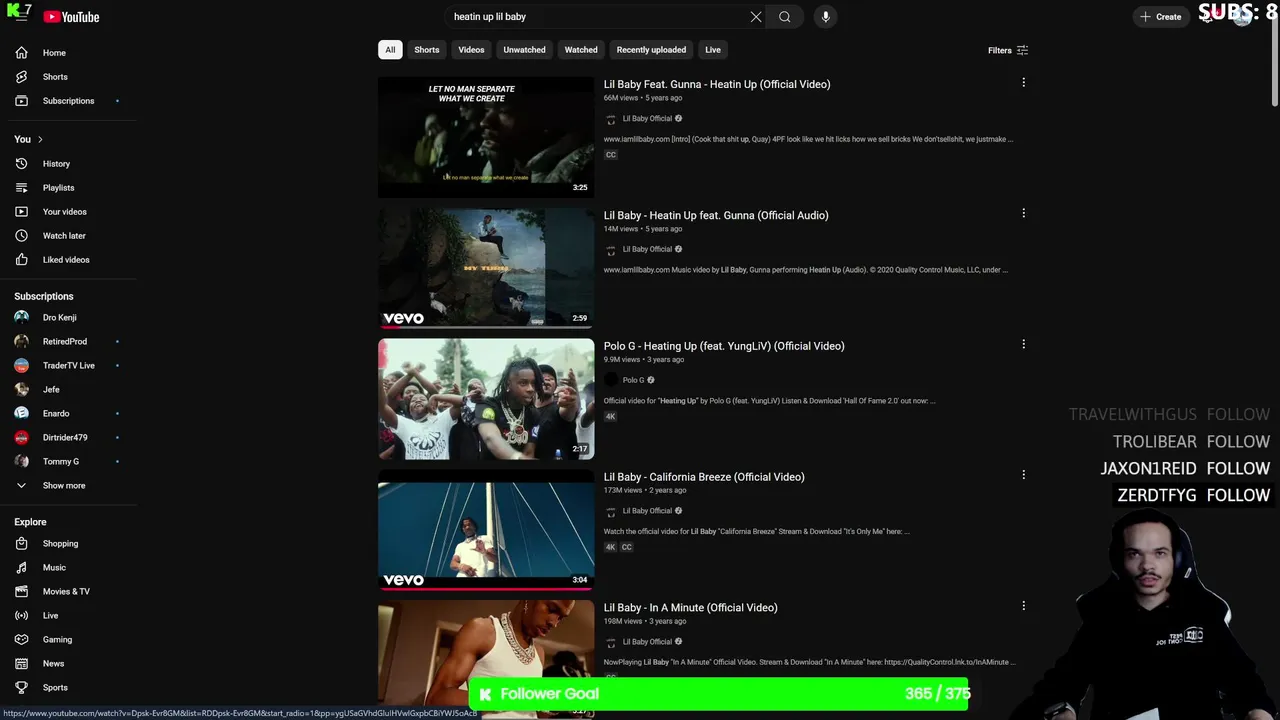Open Lil Baby Official channel under Heatin Up Official Video
The height and width of the screenshot is (720, 1280).
pyautogui.click(x=647, y=119)
